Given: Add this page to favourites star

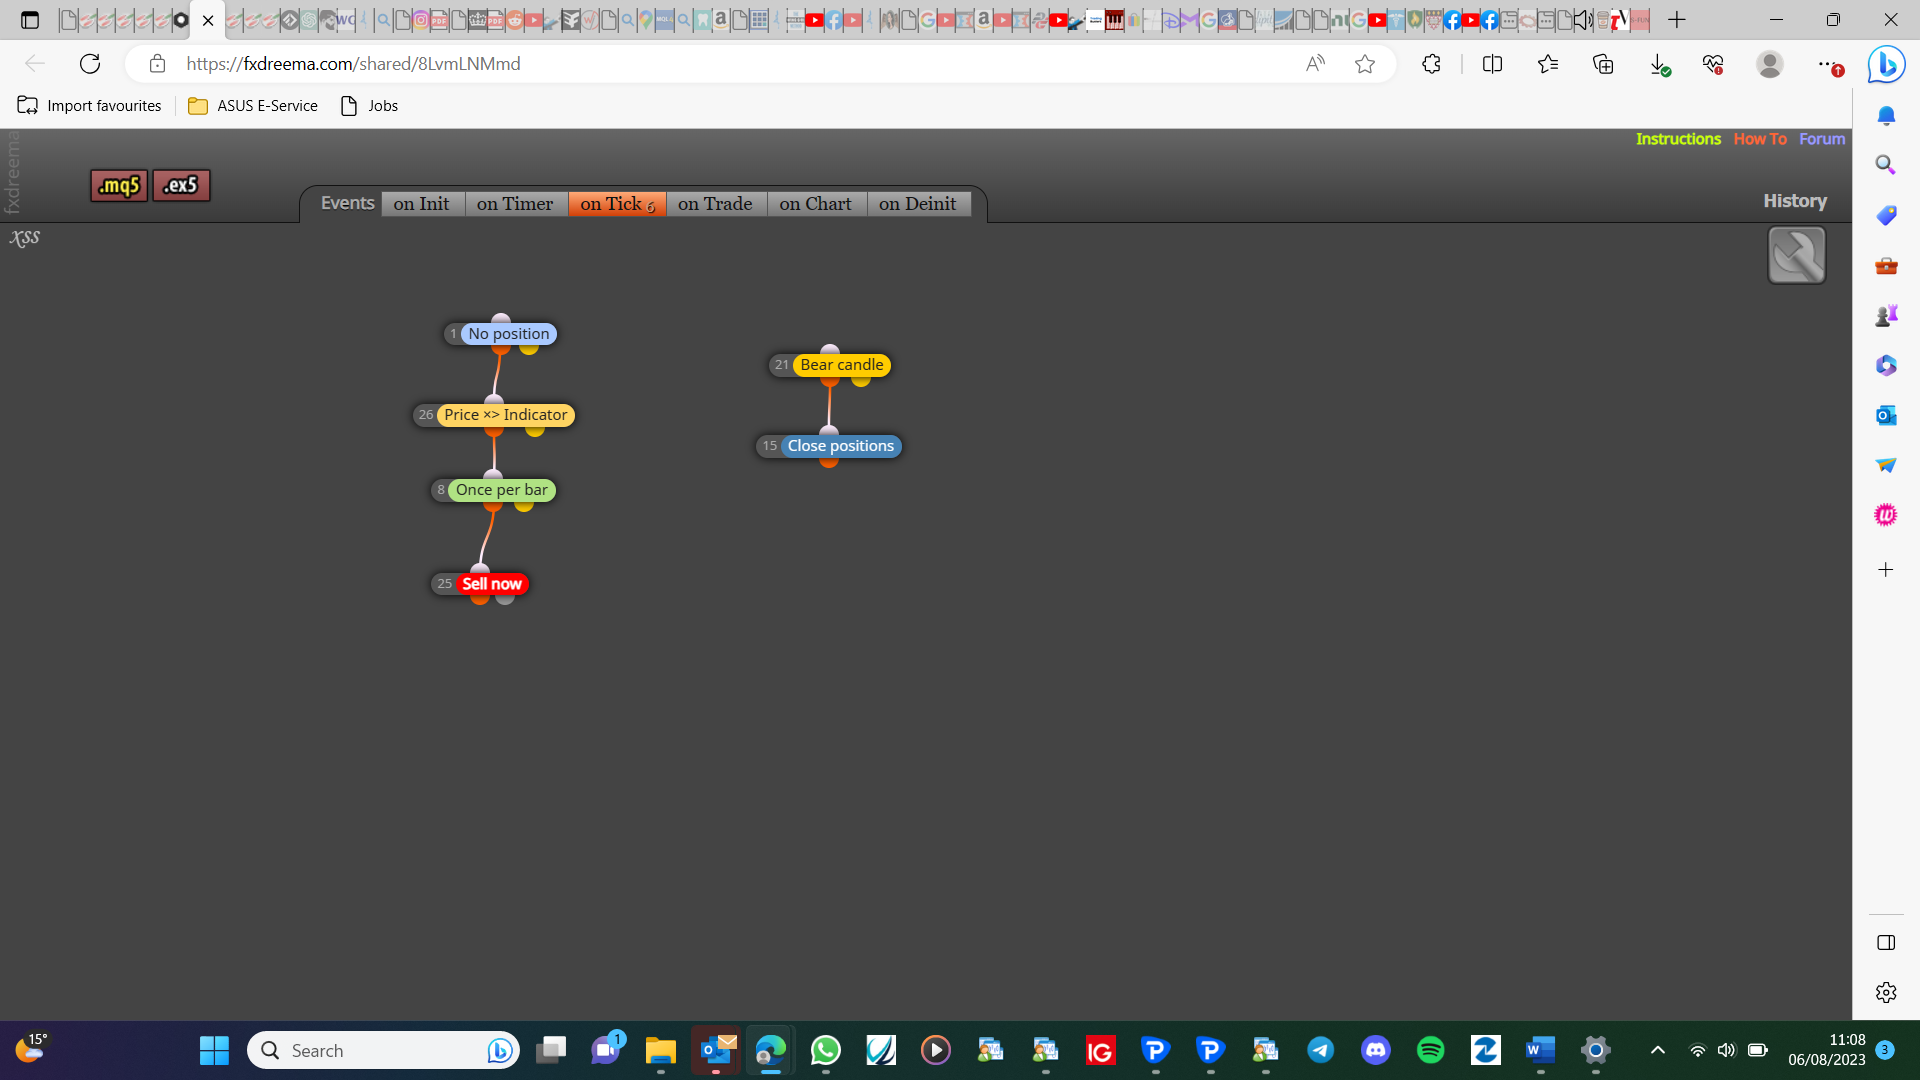Looking at the screenshot, I should point(1365,64).
